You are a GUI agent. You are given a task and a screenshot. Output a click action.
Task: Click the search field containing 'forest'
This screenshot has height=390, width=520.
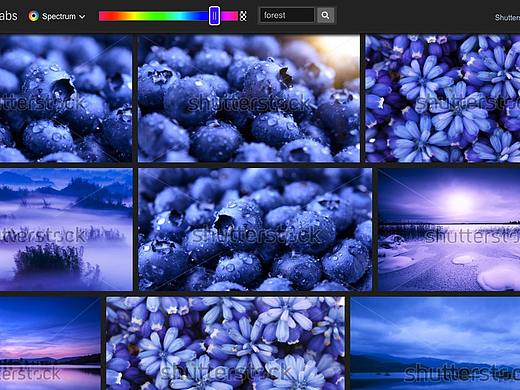click(287, 15)
